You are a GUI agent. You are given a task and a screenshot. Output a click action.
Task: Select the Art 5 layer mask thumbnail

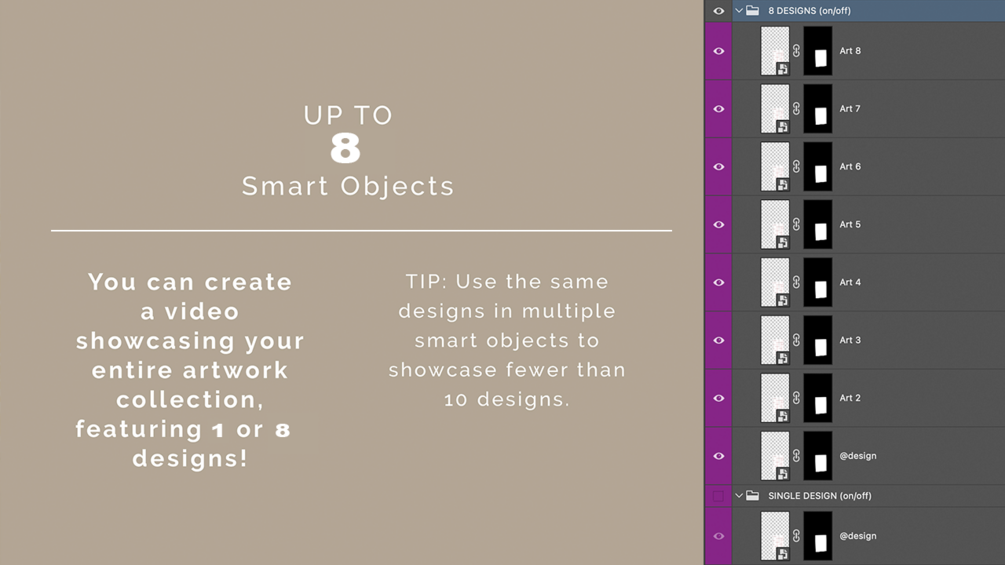click(x=818, y=224)
